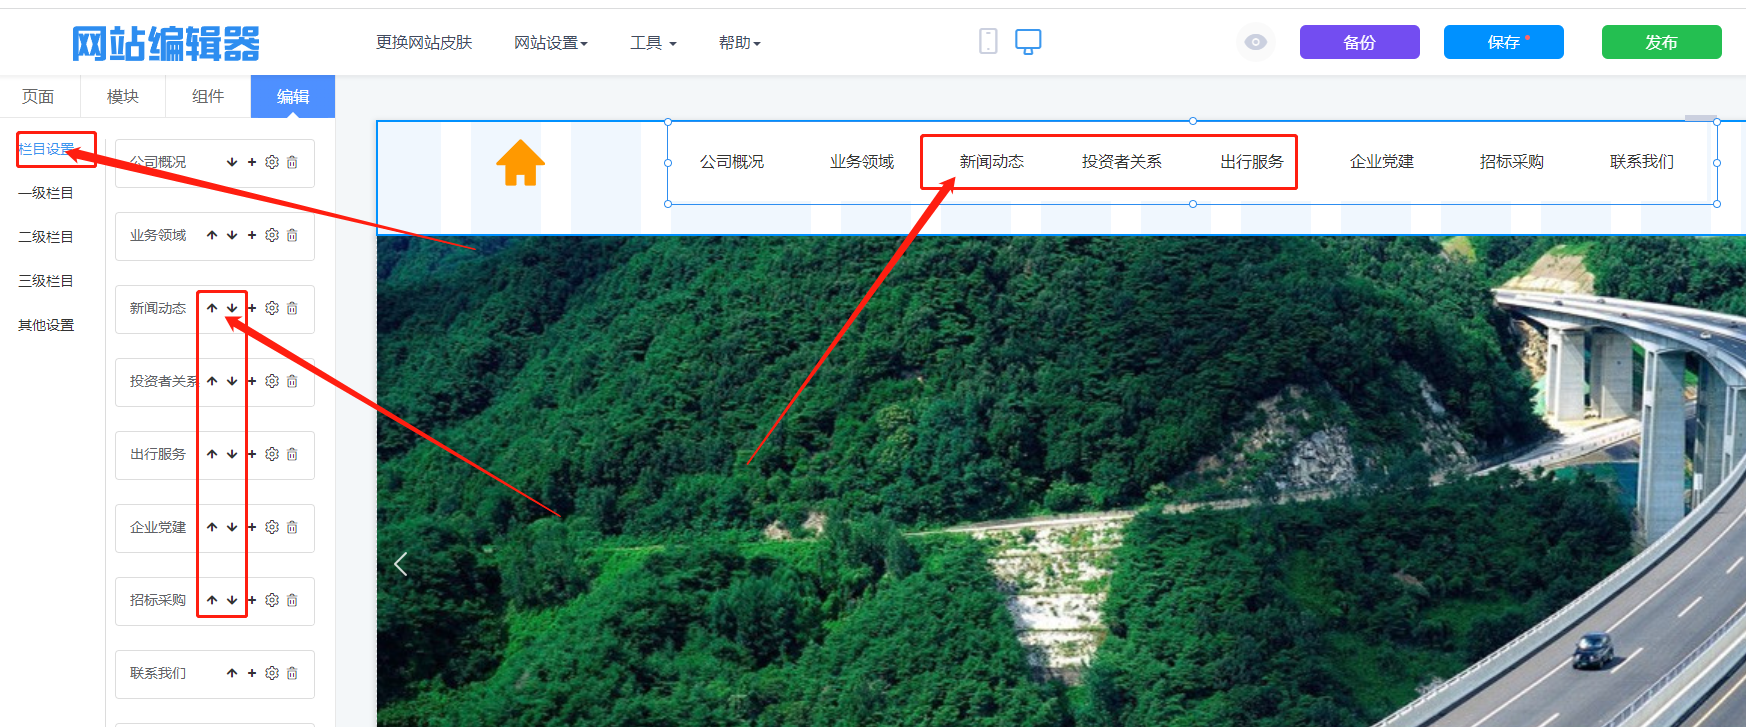
Task: Open the 工具 dropdown menu
Action: click(x=653, y=43)
